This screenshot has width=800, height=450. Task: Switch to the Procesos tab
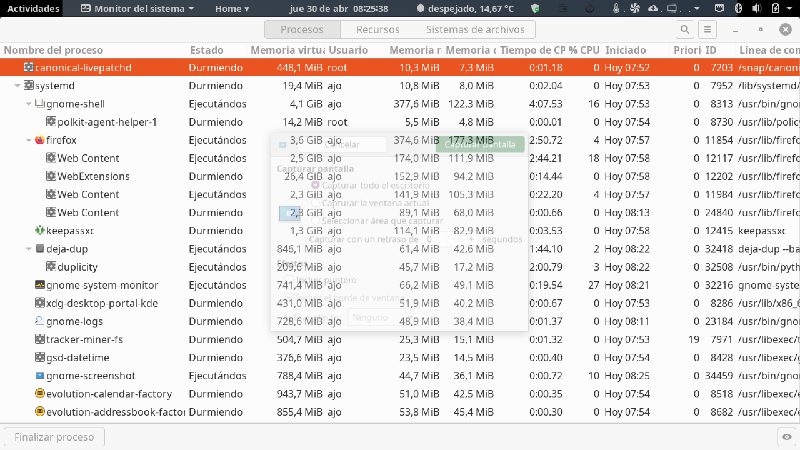[x=302, y=30]
